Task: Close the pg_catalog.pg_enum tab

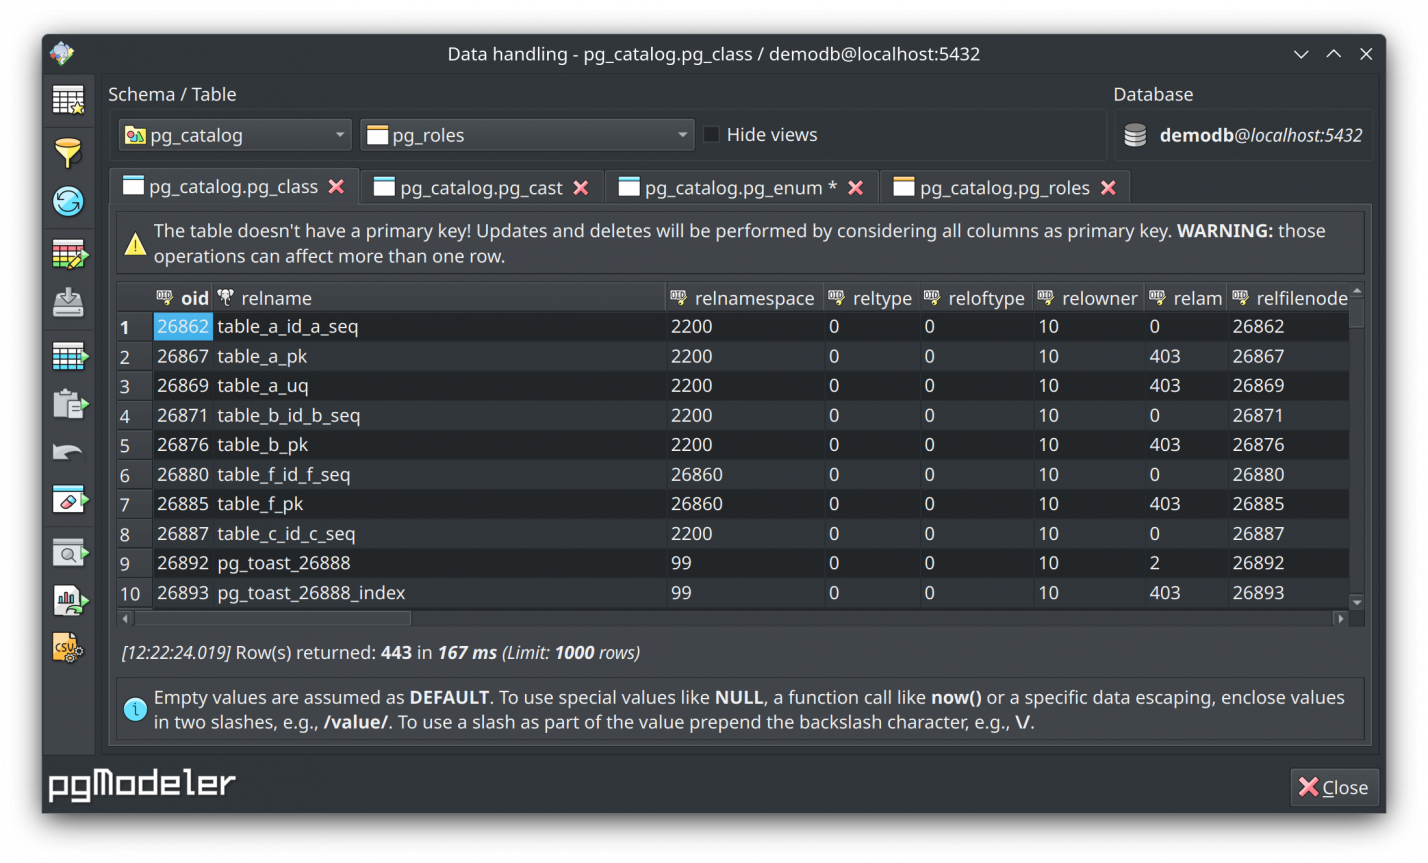Action: click(x=855, y=188)
